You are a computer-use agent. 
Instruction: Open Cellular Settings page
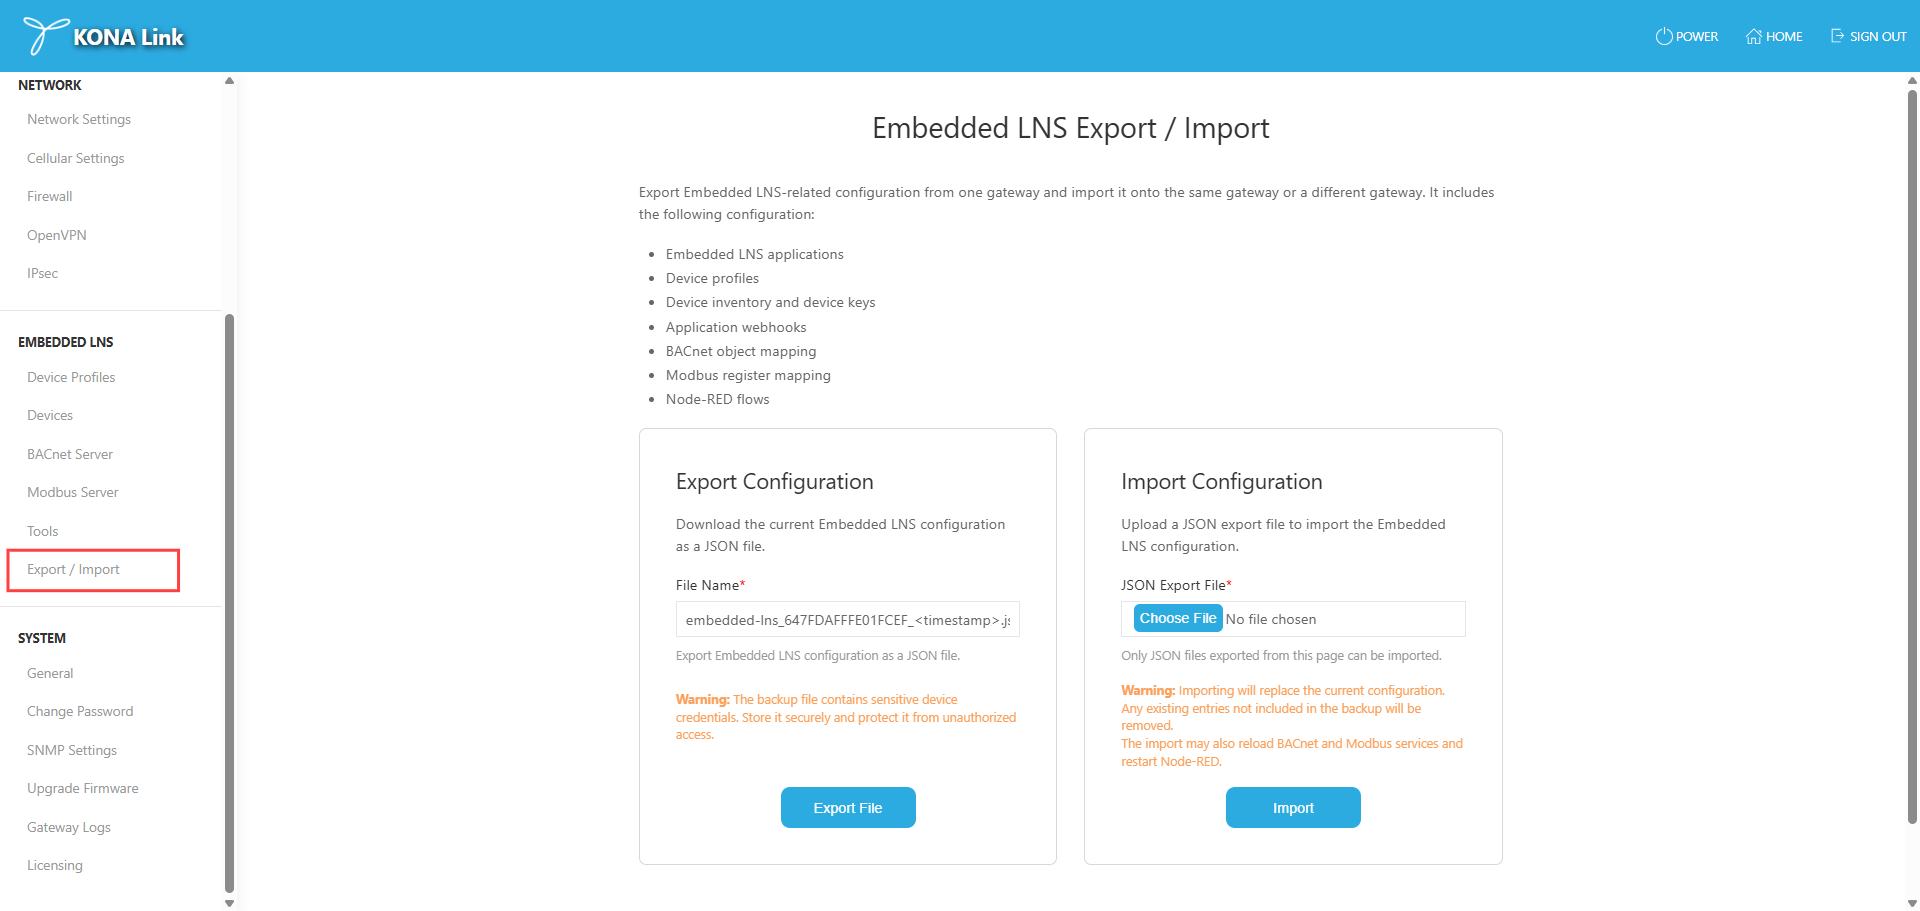[x=76, y=158]
